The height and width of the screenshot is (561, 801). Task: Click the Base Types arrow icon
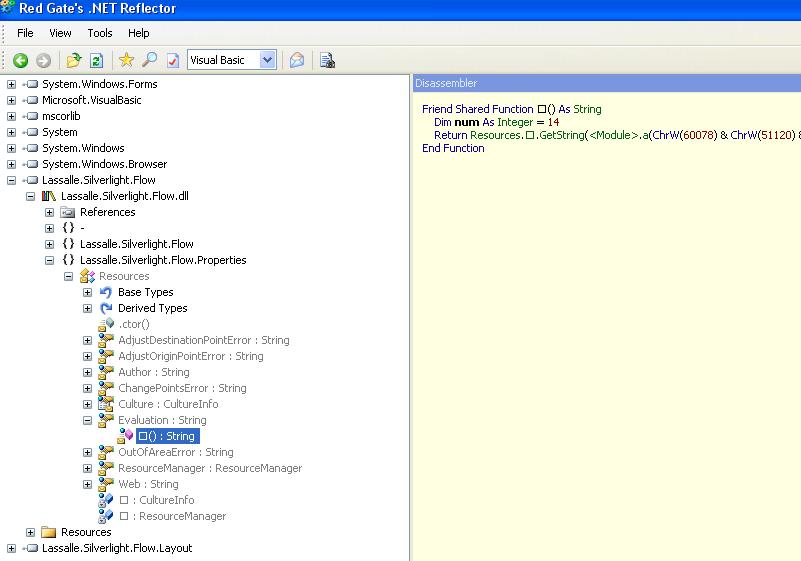pos(106,292)
